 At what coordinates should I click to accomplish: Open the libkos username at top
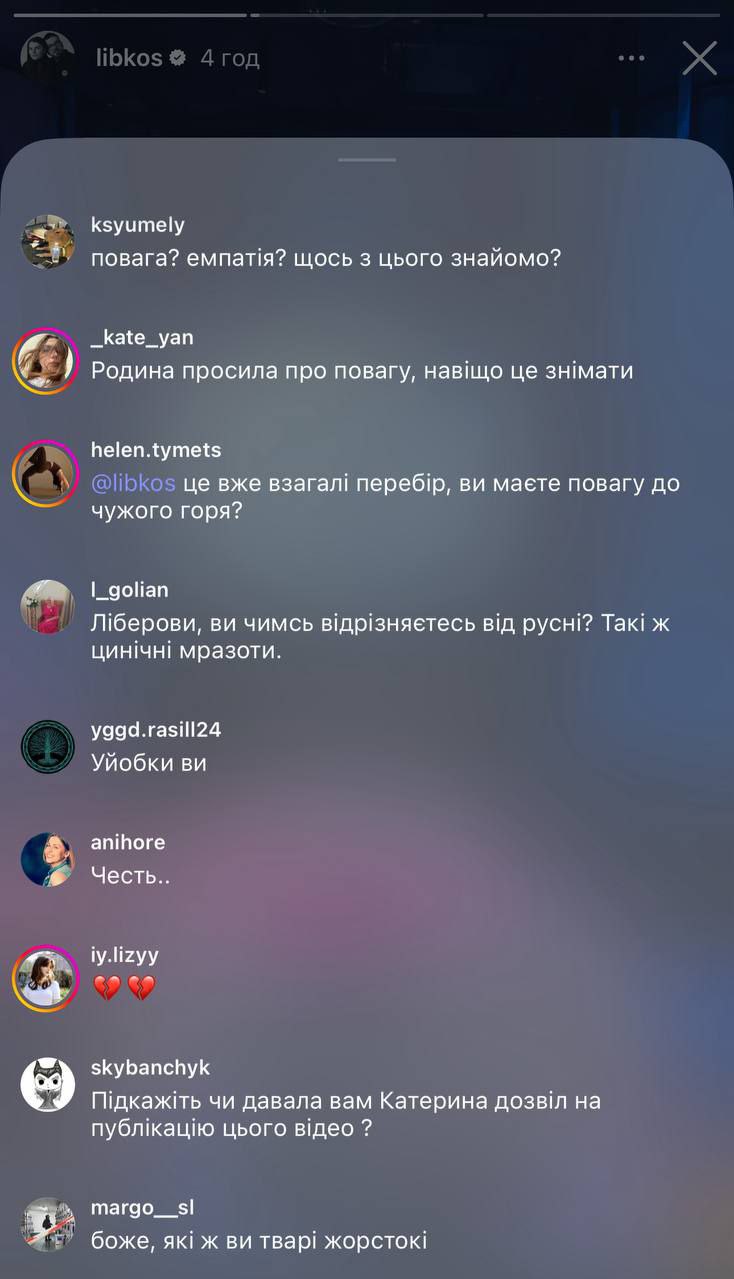128,58
